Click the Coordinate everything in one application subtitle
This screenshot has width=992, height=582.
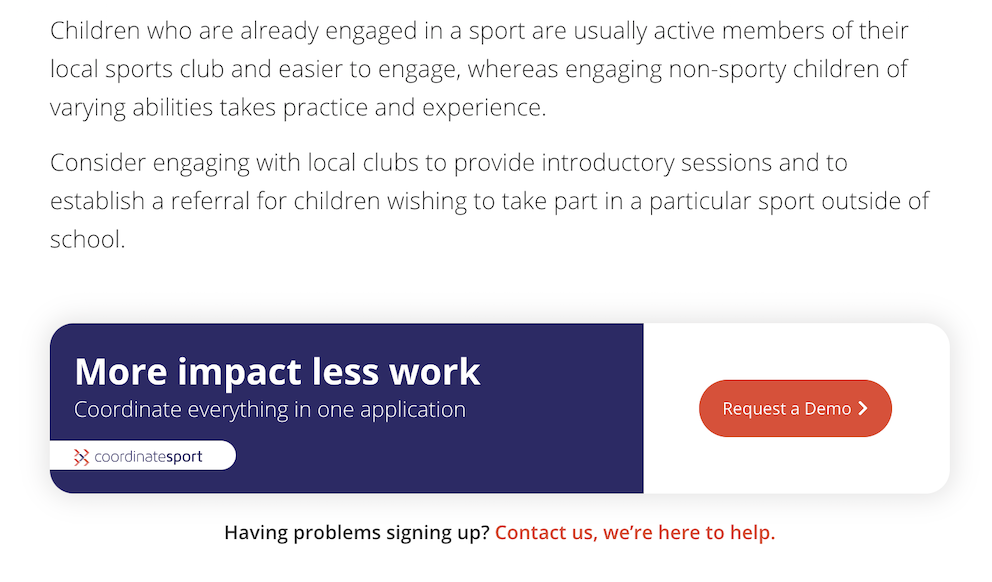point(269,409)
